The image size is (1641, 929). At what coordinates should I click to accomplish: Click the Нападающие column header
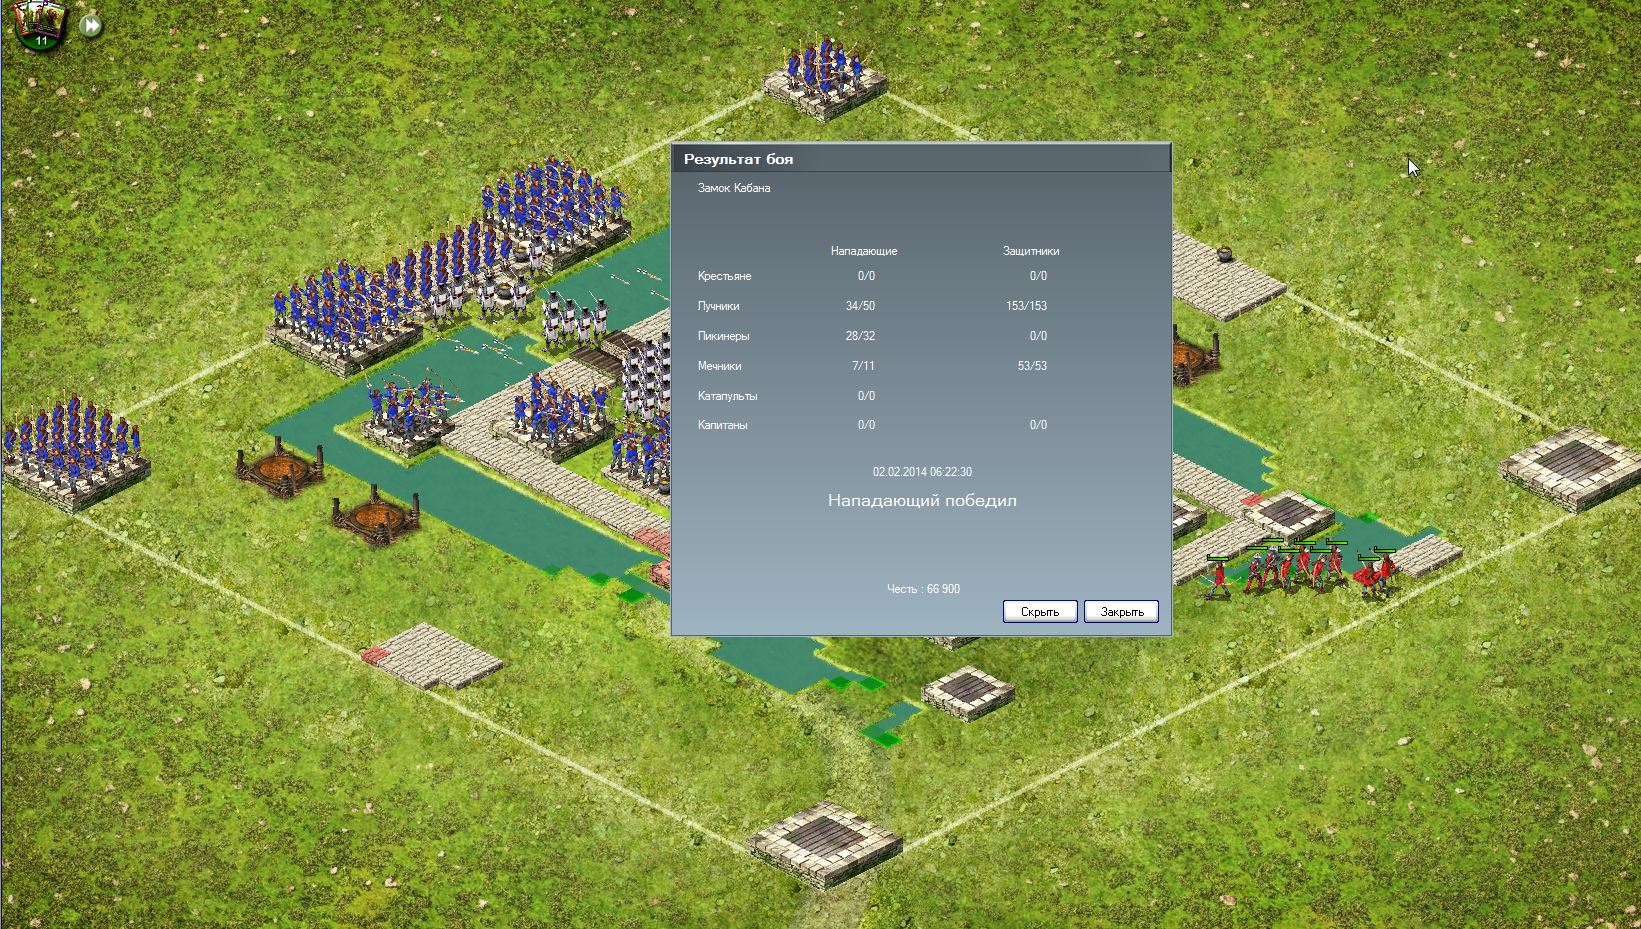(864, 251)
